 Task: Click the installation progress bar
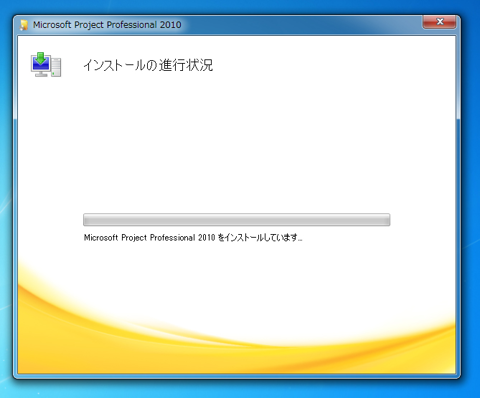coord(237,220)
